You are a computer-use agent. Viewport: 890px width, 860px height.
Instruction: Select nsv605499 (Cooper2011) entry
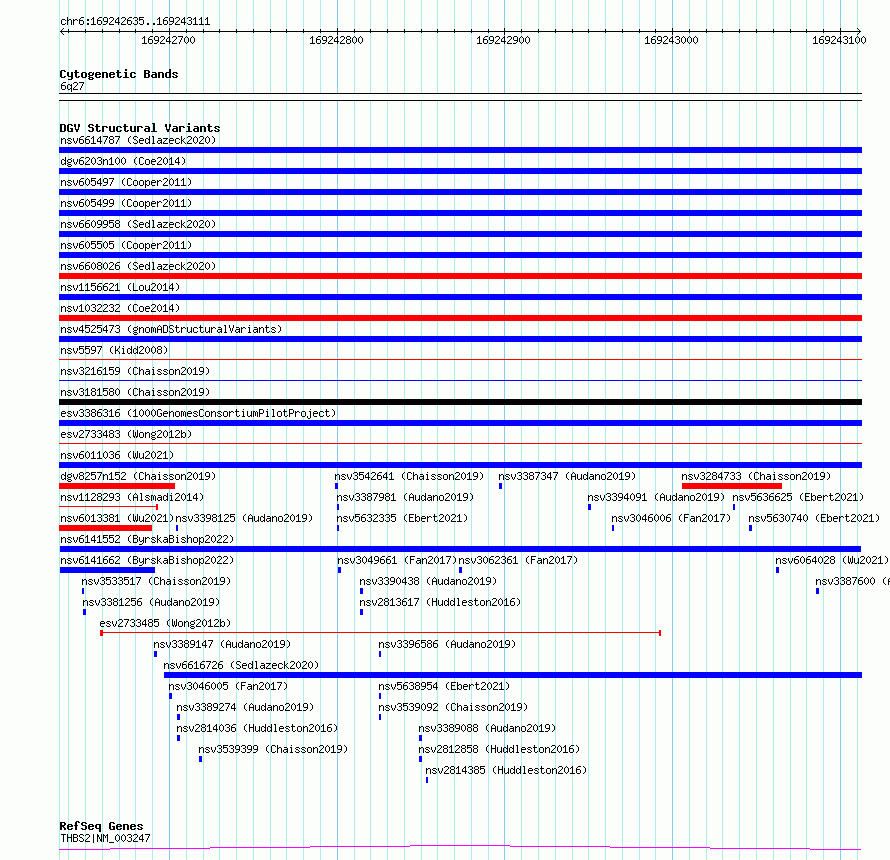(126, 203)
